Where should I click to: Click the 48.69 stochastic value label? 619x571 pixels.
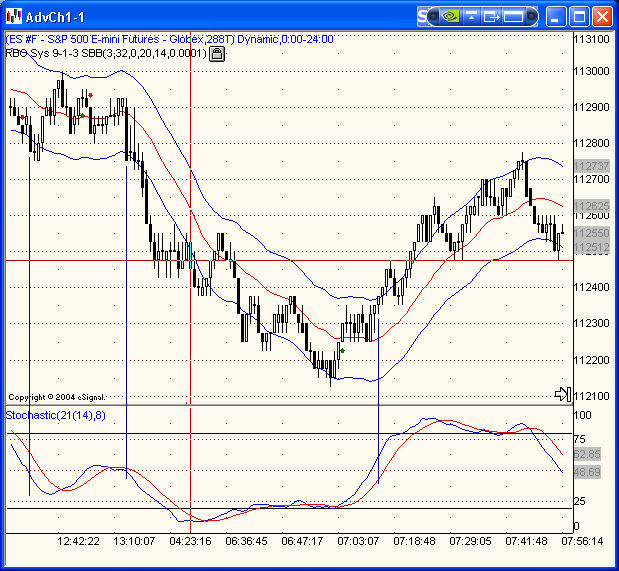click(586, 471)
